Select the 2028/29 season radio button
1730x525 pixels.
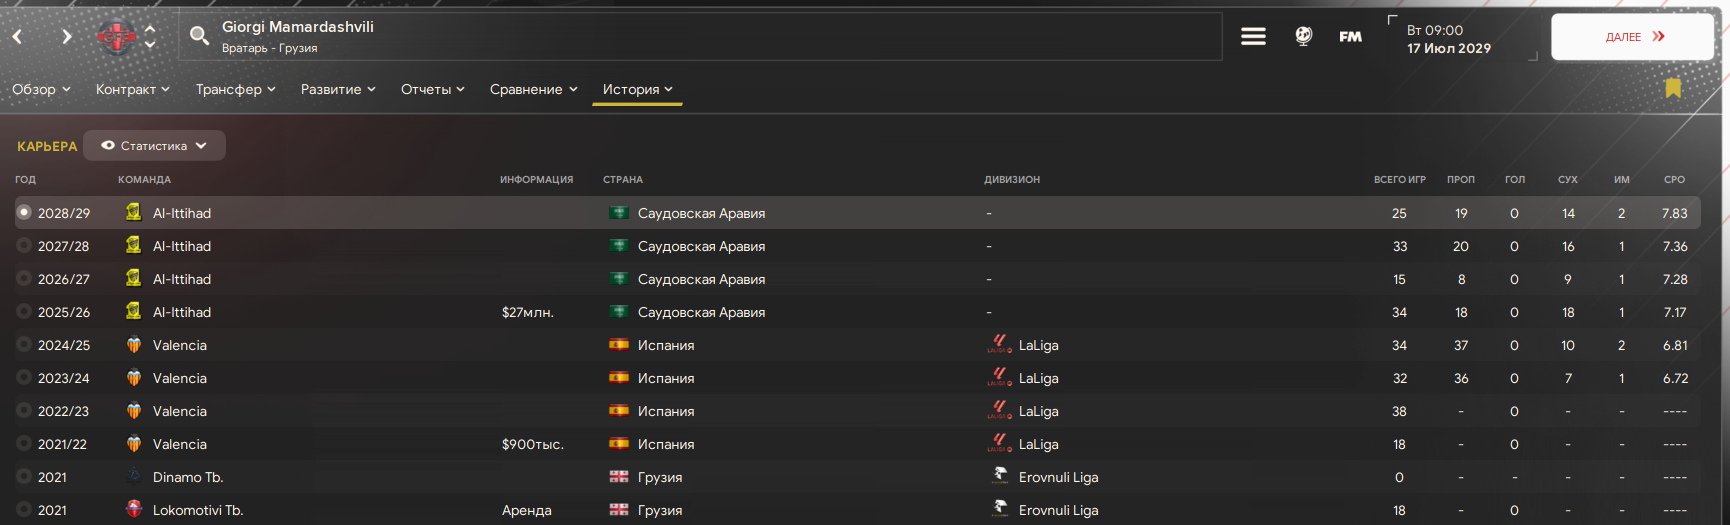(x=24, y=213)
